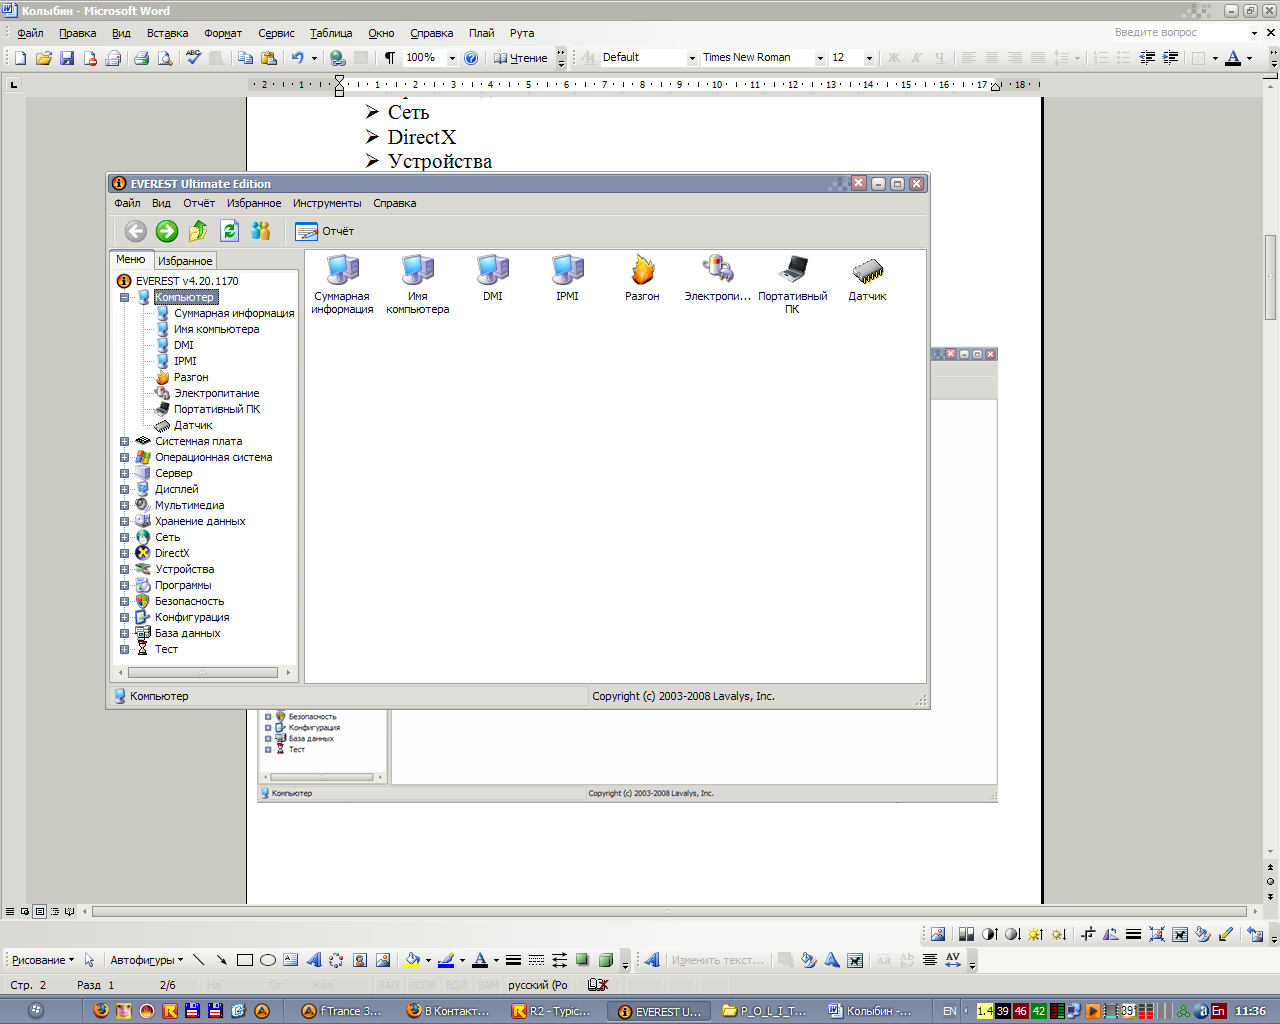
Task: Click the drawing fill color bucket
Action: (x=411, y=960)
